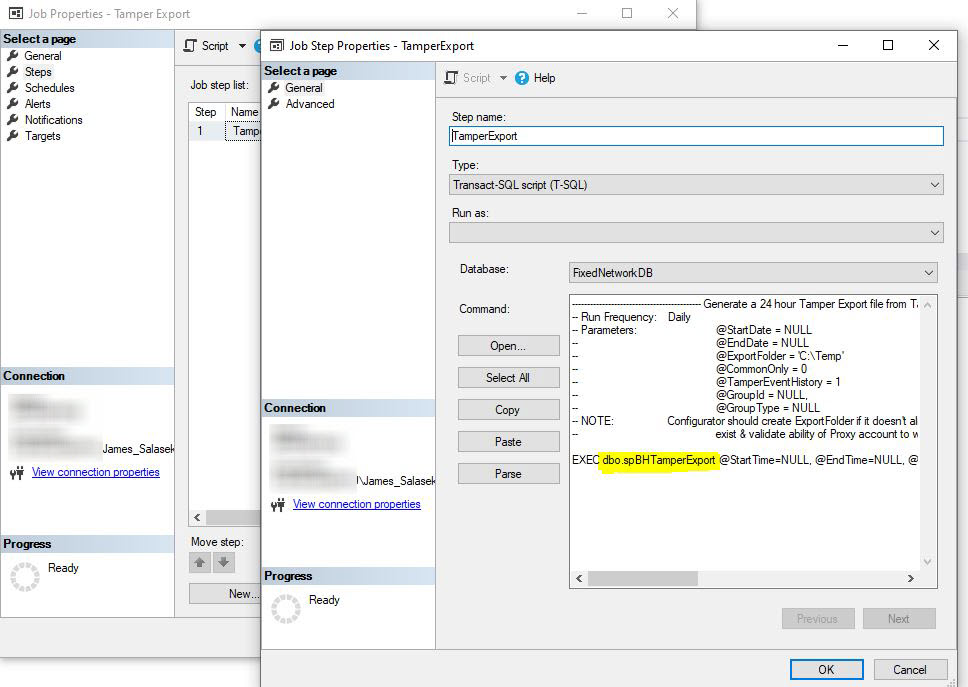Click the Script icon in the Job Properties dialog
Image resolution: width=968 pixels, height=687 pixels.
(188, 45)
